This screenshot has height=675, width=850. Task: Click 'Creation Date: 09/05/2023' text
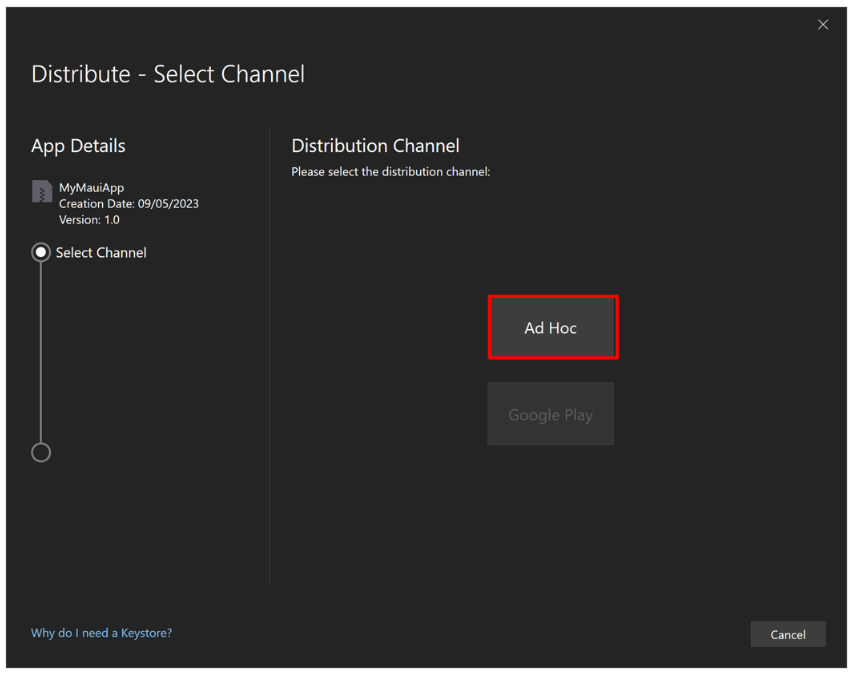click(129, 204)
